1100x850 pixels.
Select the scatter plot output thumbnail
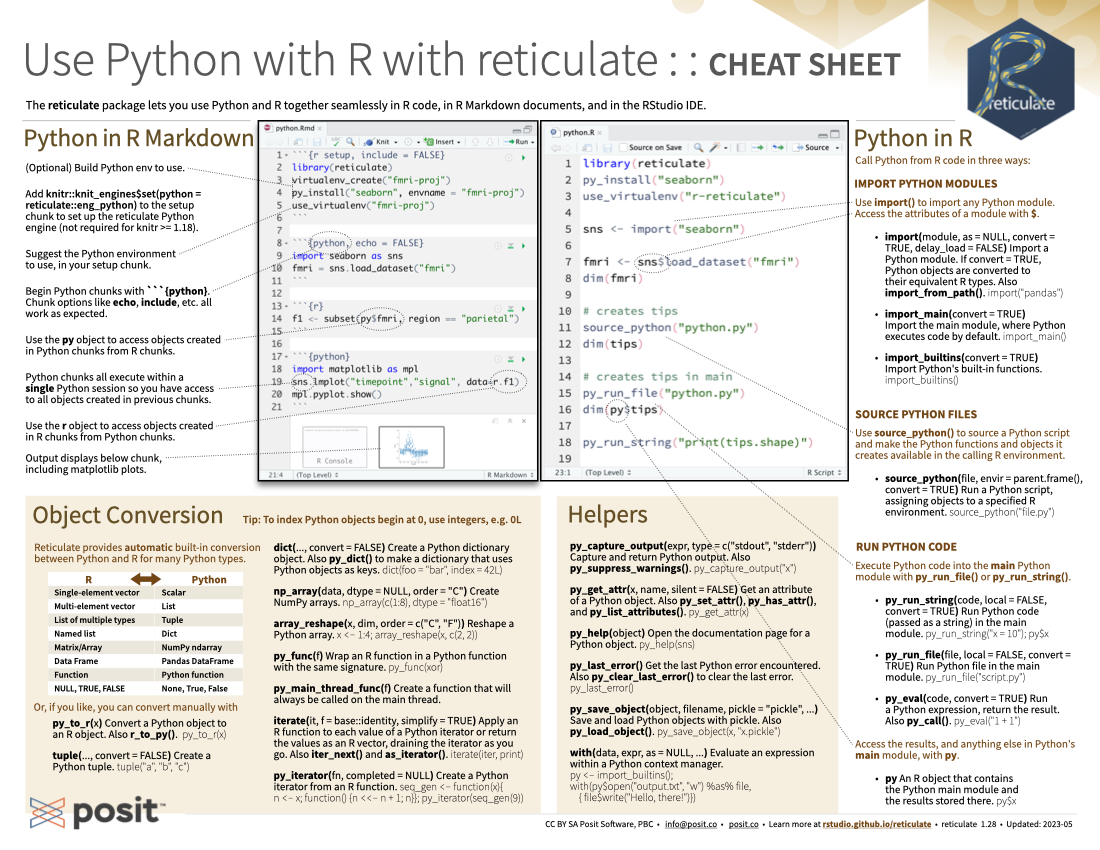tap(412, 447)
